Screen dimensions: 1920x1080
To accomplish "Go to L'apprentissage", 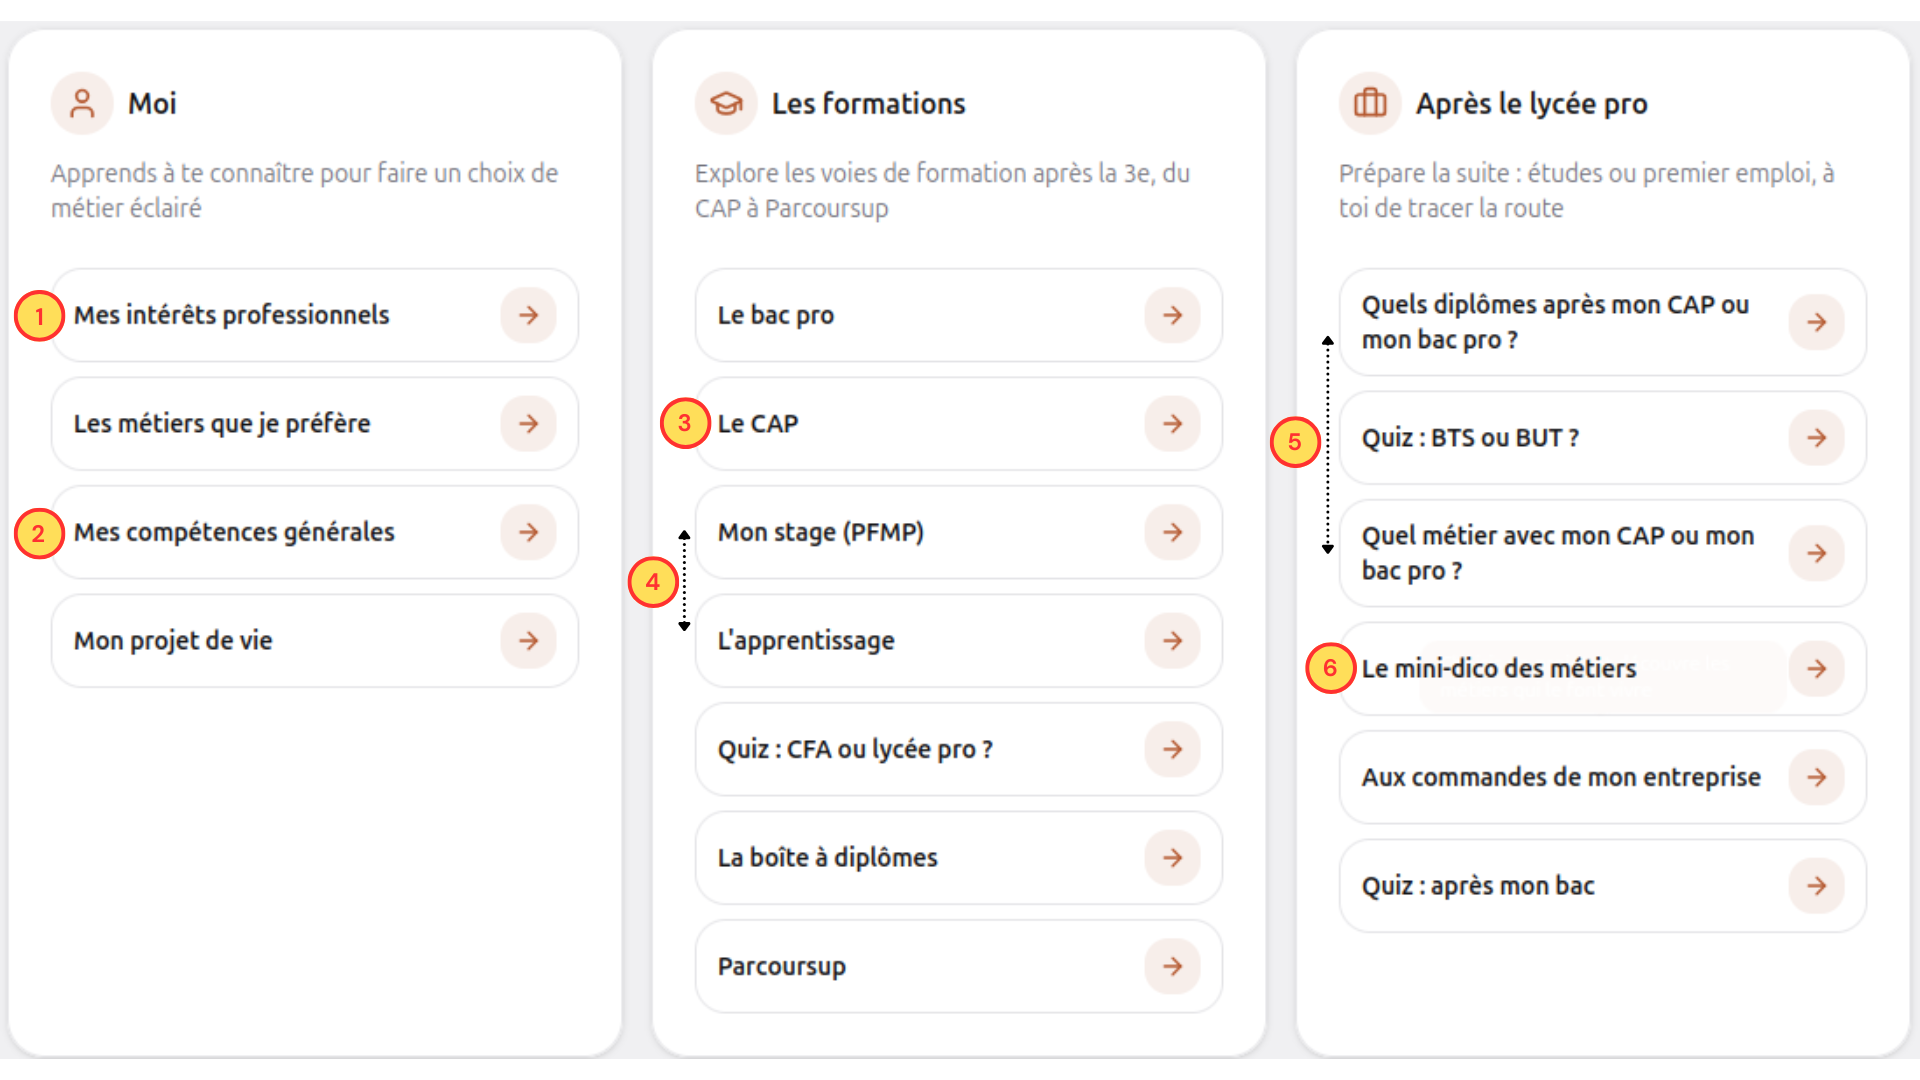I will (x=959, y=641).
